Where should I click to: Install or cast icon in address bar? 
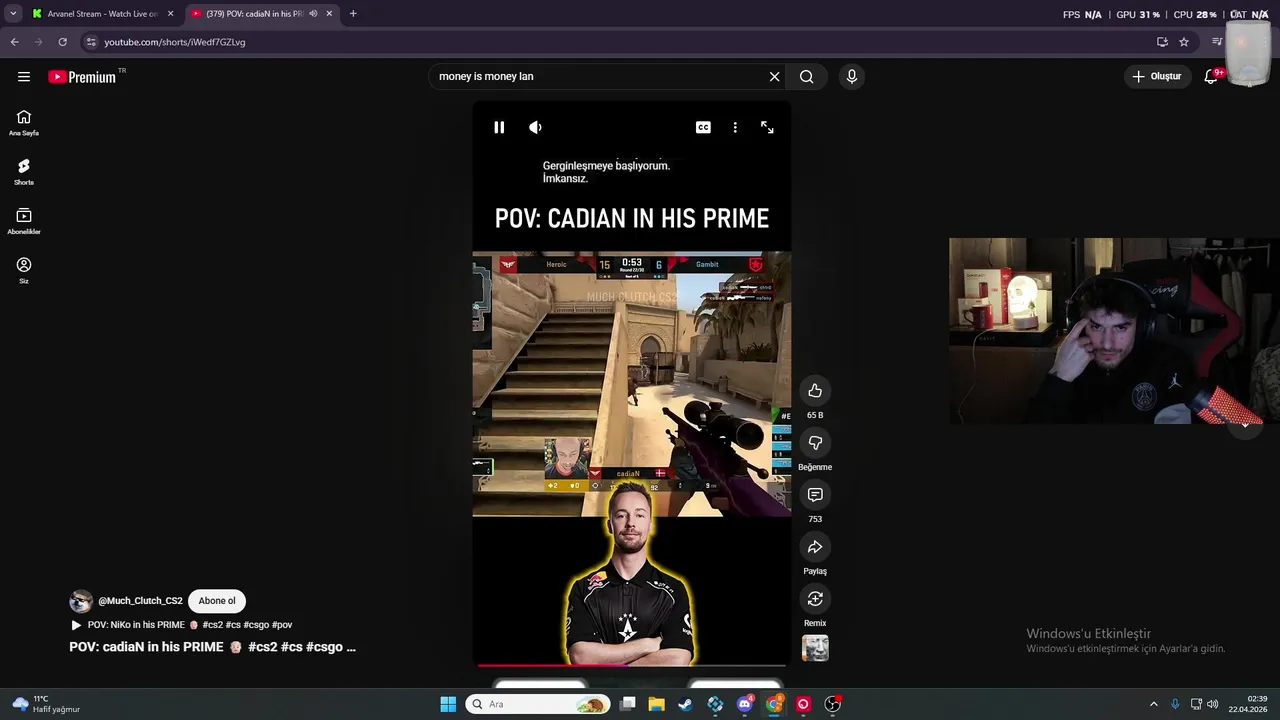pyautogui.click(x=1162, y=42)
